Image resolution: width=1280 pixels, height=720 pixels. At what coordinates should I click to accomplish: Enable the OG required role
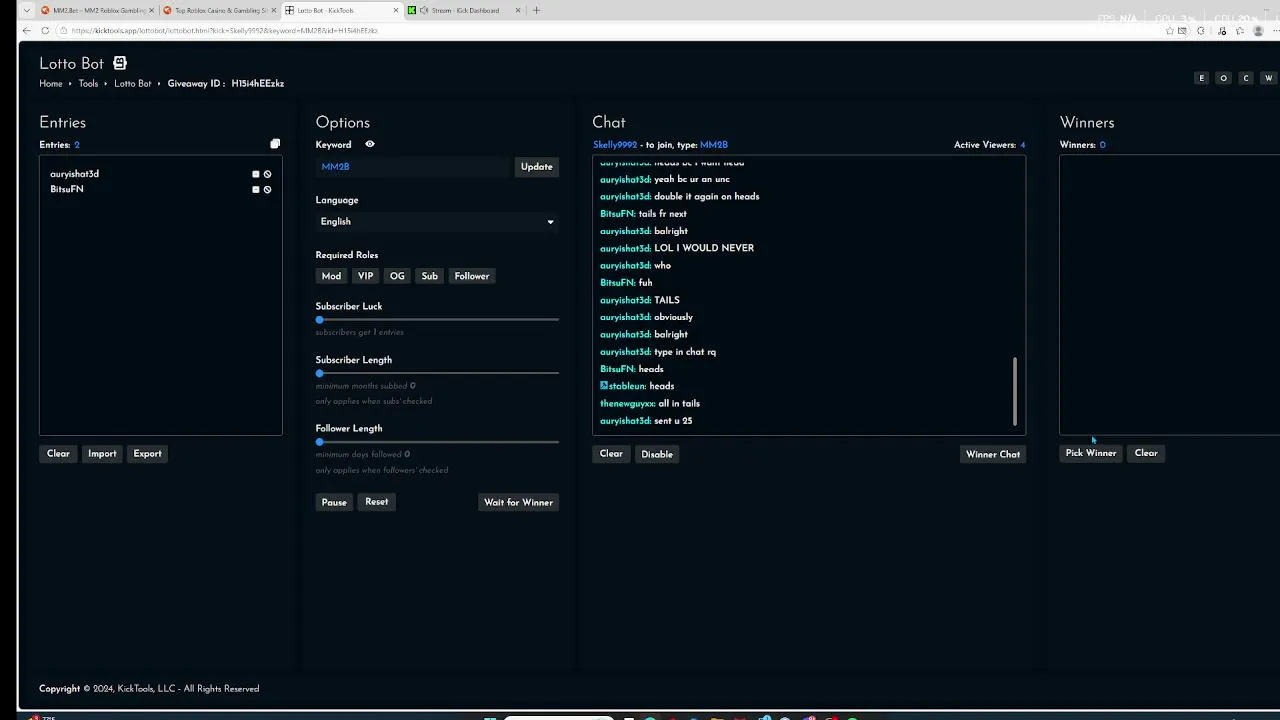click(397, 276)
